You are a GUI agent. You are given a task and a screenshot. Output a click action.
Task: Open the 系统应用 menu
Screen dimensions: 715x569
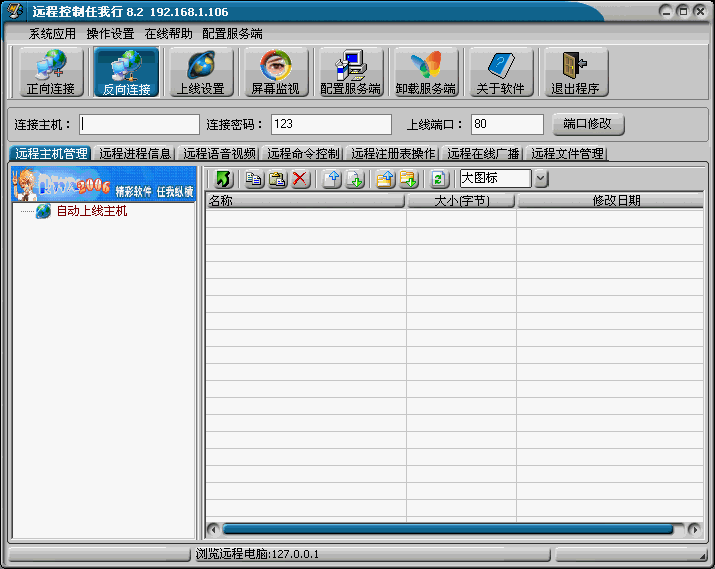coord(52,33)
